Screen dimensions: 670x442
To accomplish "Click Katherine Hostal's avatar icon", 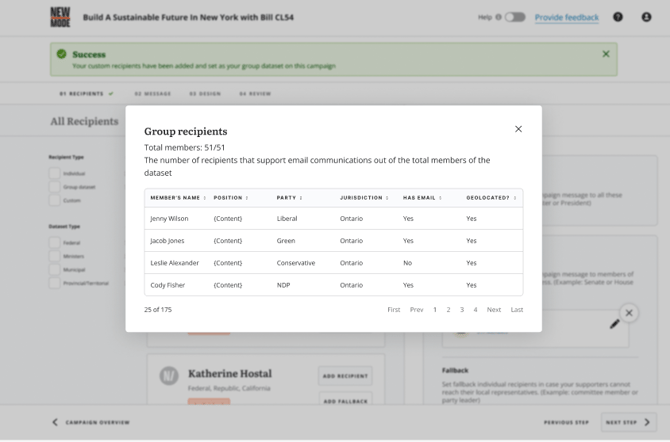I will [x=169, y=375].
